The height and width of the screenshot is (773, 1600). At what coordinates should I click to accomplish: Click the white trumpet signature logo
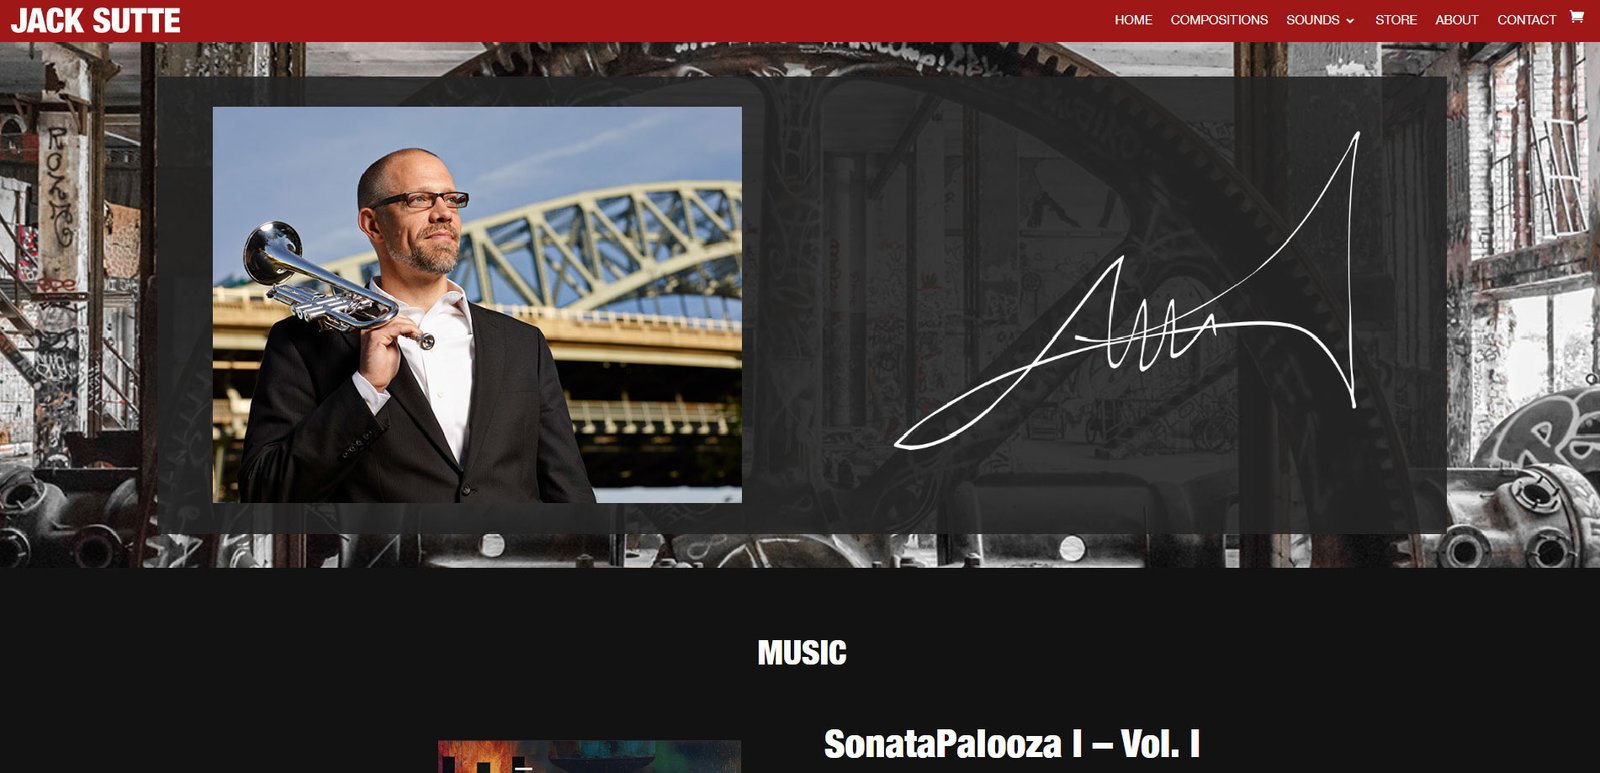(x=1126, y=291)
